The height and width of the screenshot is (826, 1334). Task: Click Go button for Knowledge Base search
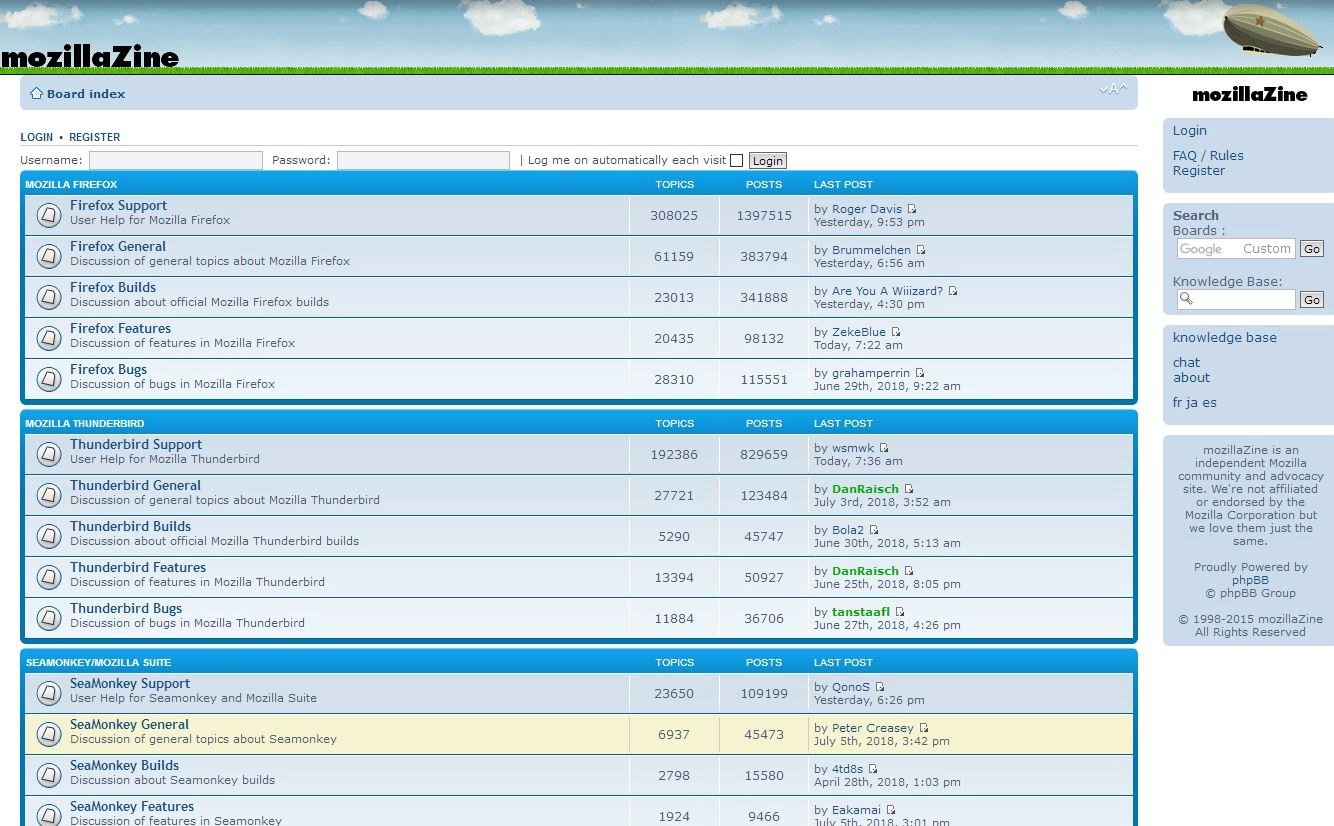1312,299
